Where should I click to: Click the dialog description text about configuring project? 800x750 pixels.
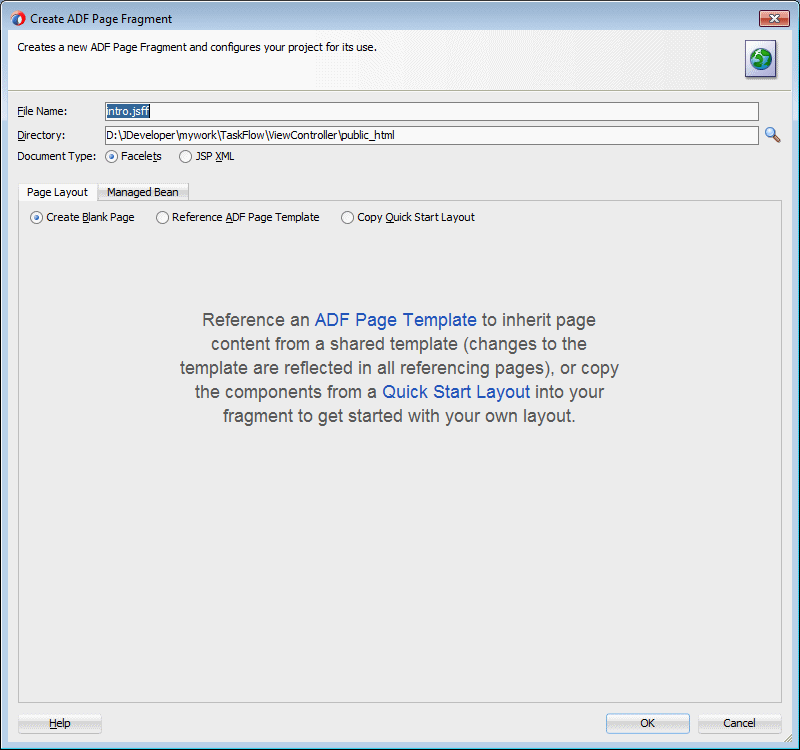coord(197,47)
